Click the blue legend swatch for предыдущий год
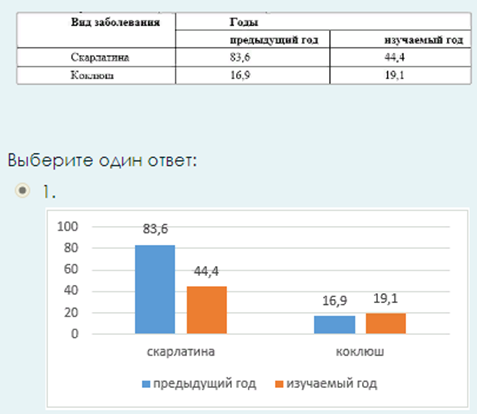 click(146, 384)
